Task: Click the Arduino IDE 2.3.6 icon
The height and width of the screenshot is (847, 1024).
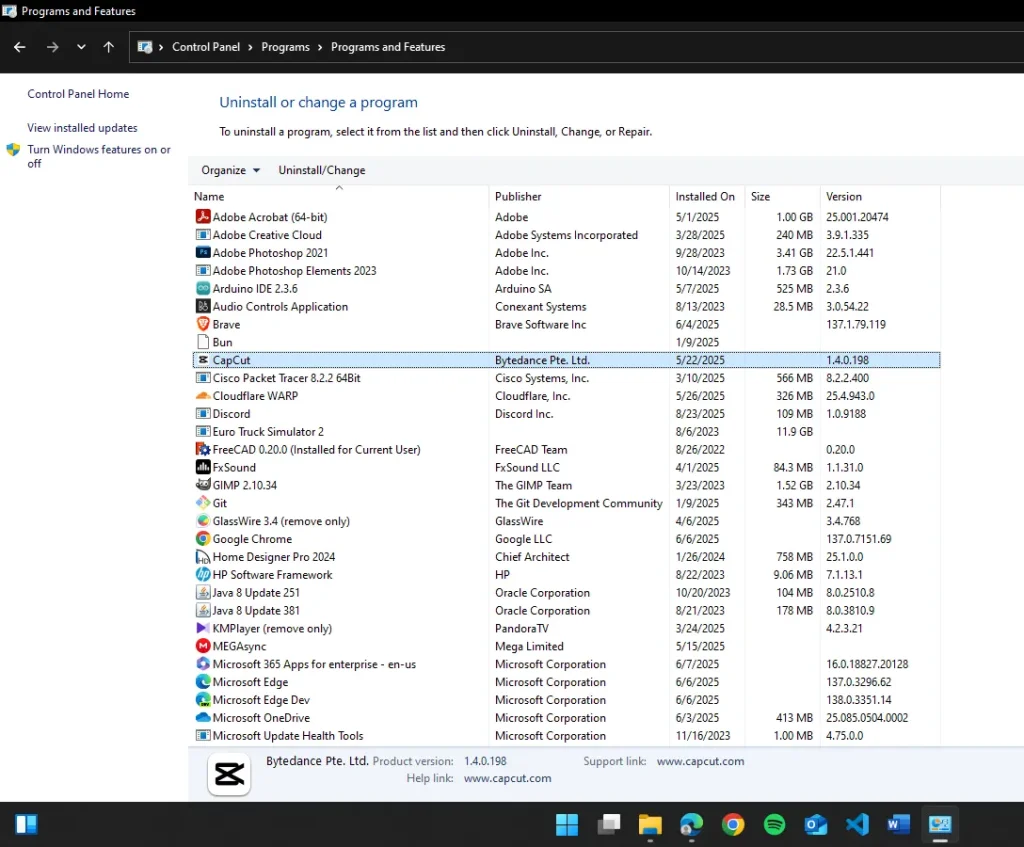Action: tap(203, 289)
